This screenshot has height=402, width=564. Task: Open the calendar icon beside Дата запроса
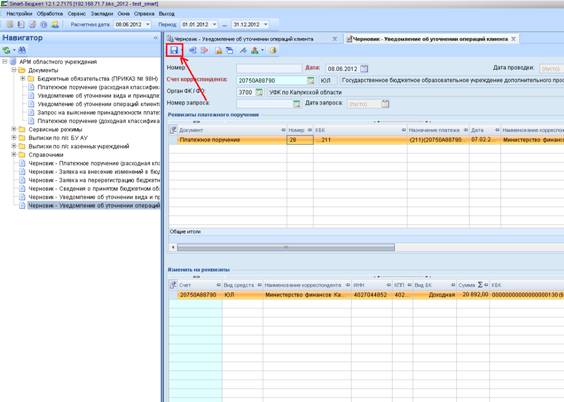pyautogui.click(x=385, y=104)
